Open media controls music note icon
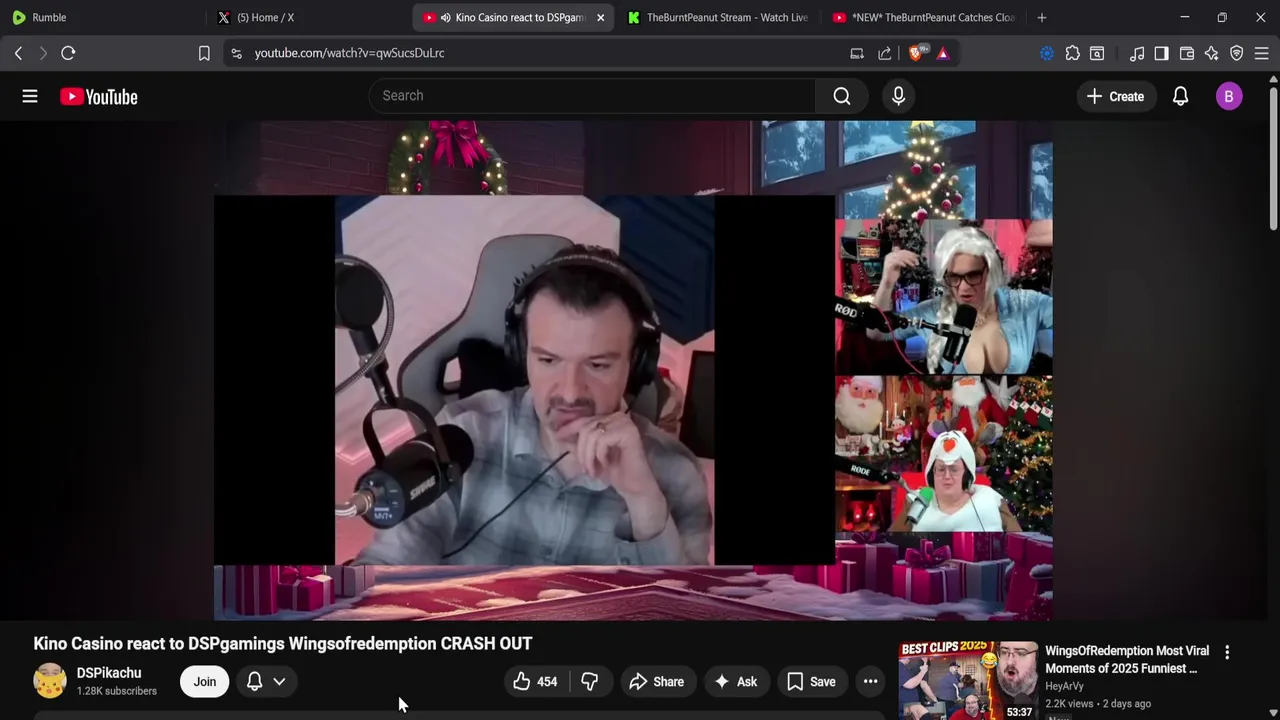Screen dimensions: 1280x720 click(x=1137, y=53)
